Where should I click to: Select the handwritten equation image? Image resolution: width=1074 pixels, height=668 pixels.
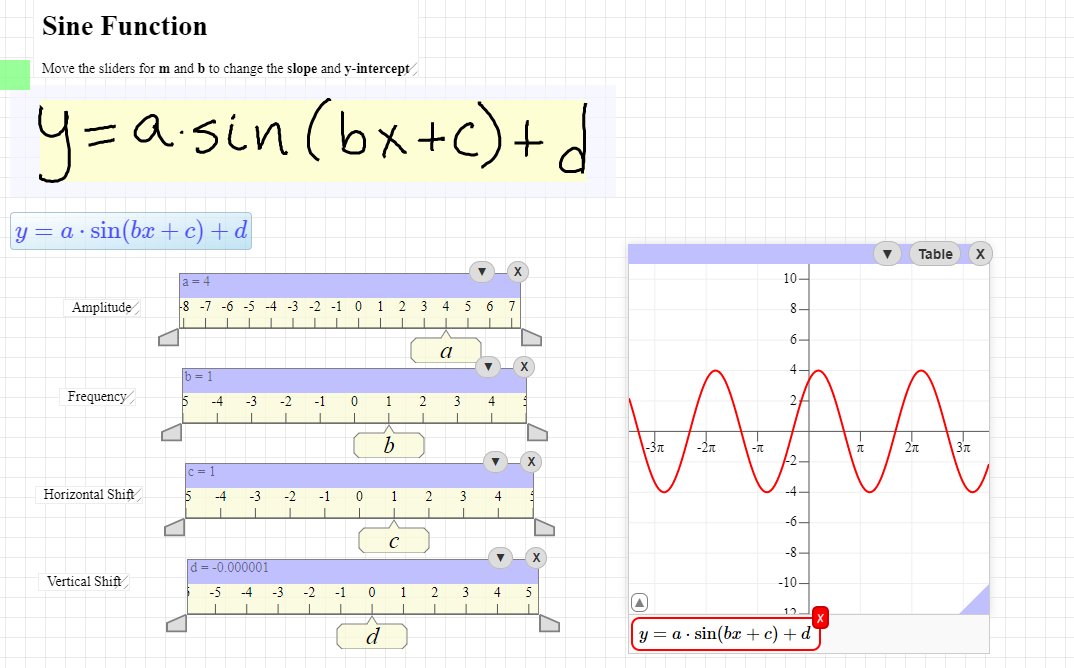tap(312, 141)
